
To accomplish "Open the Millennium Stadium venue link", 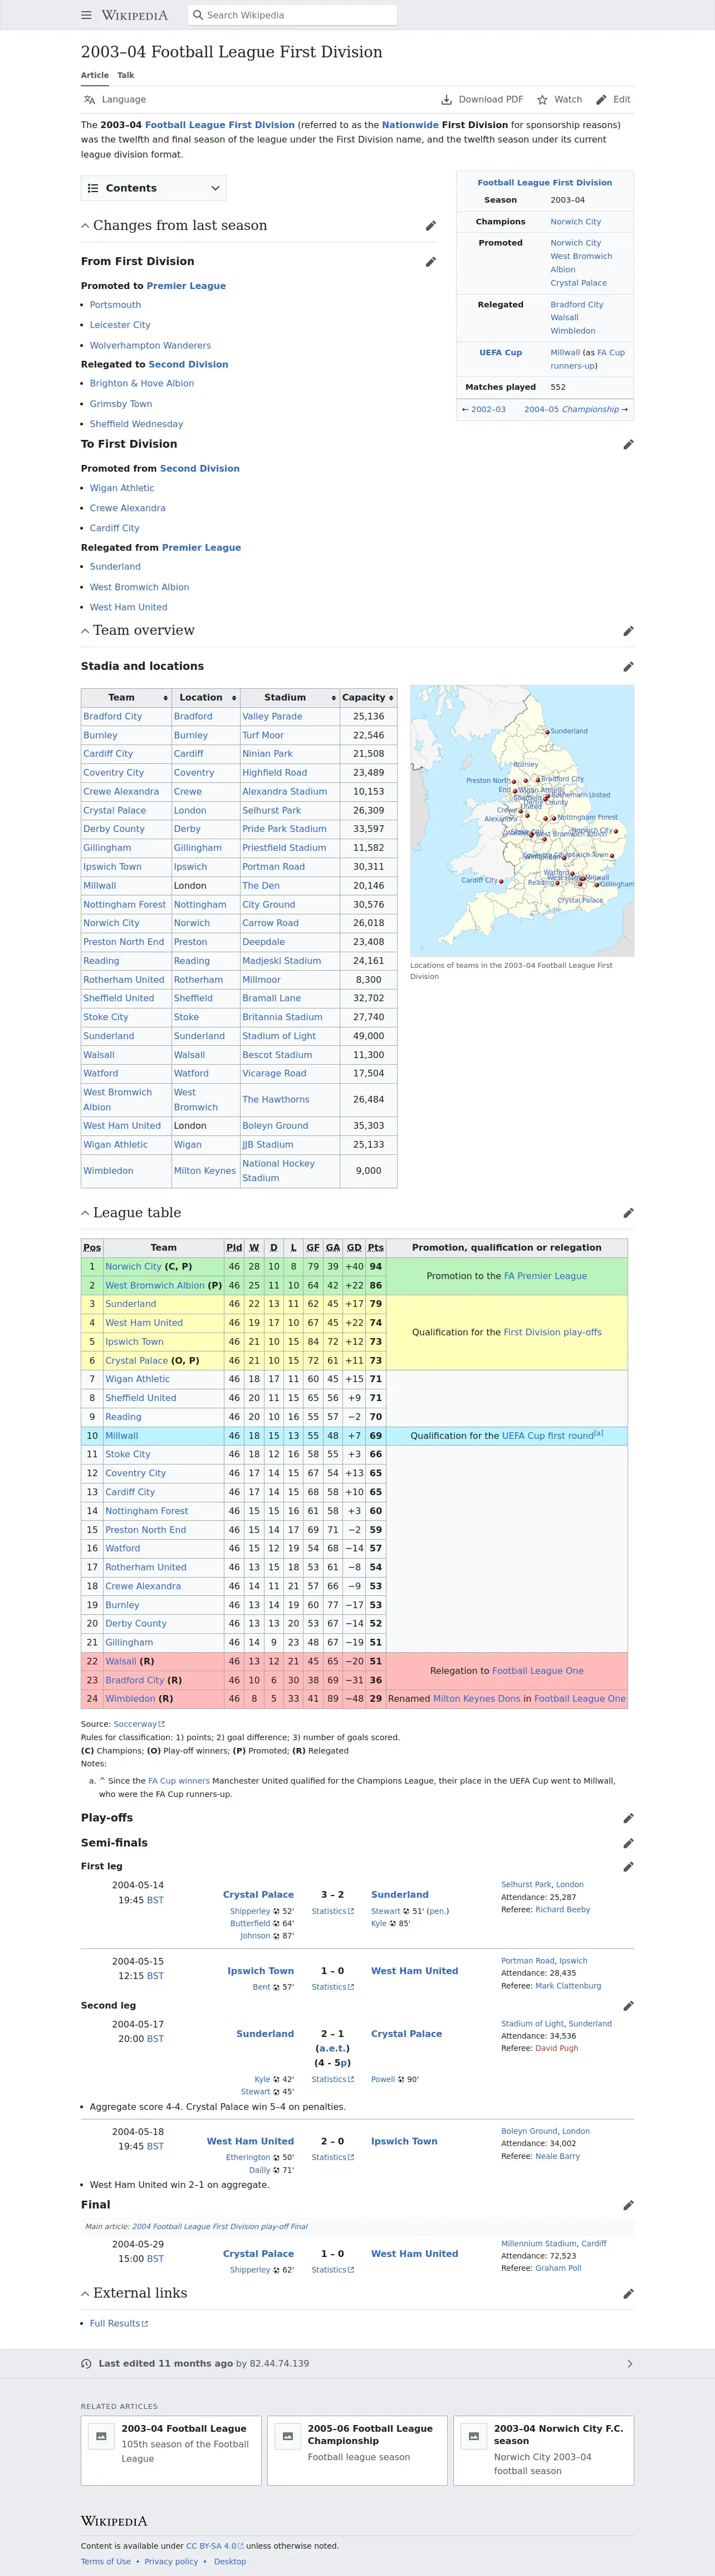I will point(540,2243).
